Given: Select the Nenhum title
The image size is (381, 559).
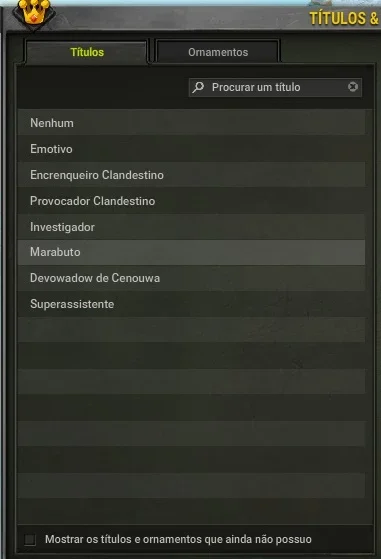Looking at the screenshot, I should (191, 123).
